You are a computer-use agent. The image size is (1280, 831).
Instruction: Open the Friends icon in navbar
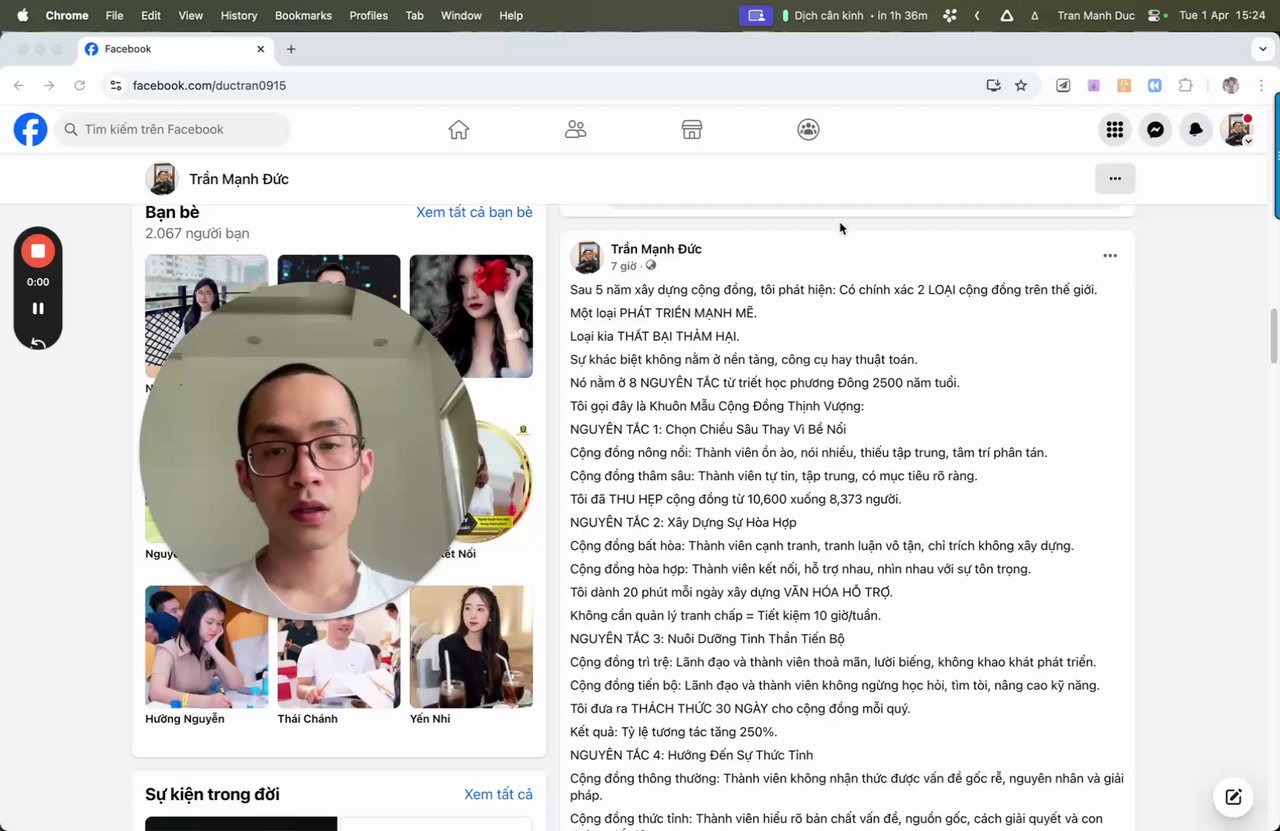click(x=575, y=129)
